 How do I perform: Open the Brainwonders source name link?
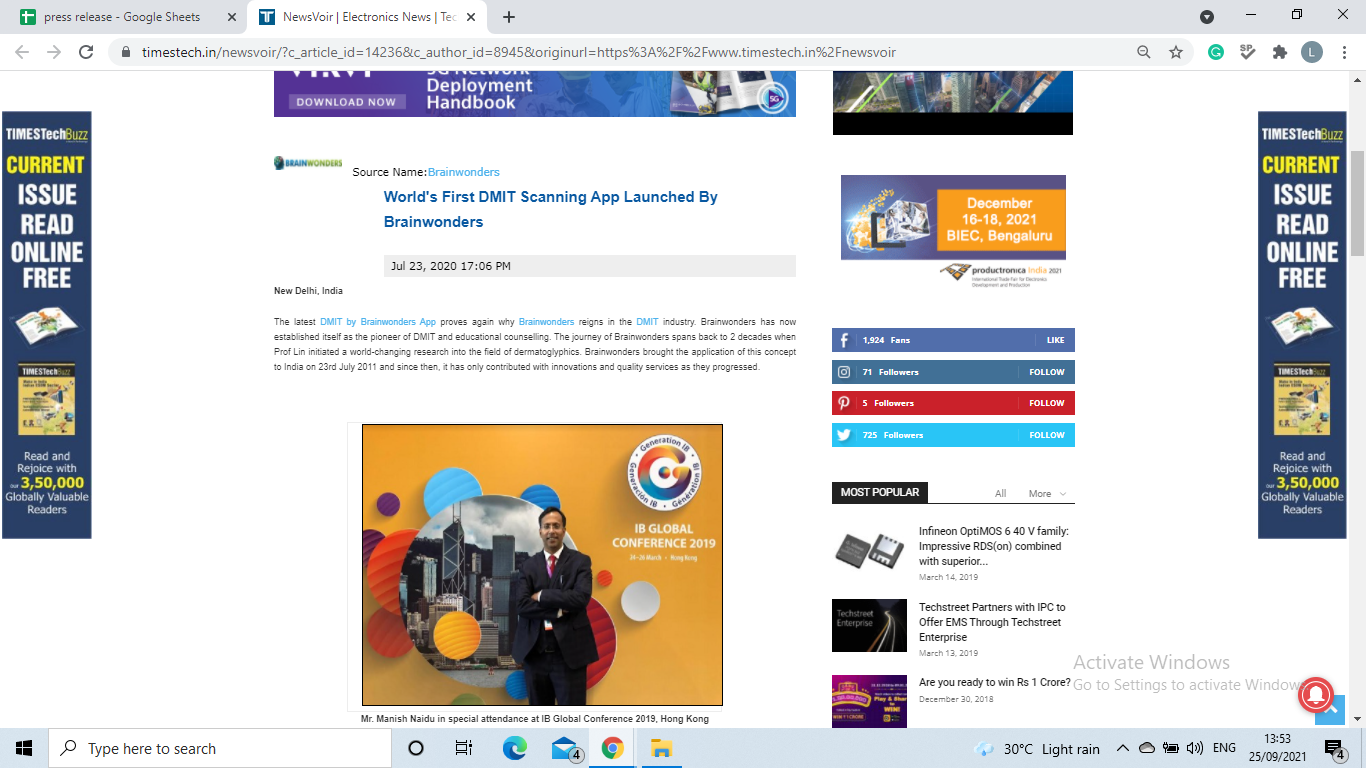pyautogui.click(x=463, y=172)
